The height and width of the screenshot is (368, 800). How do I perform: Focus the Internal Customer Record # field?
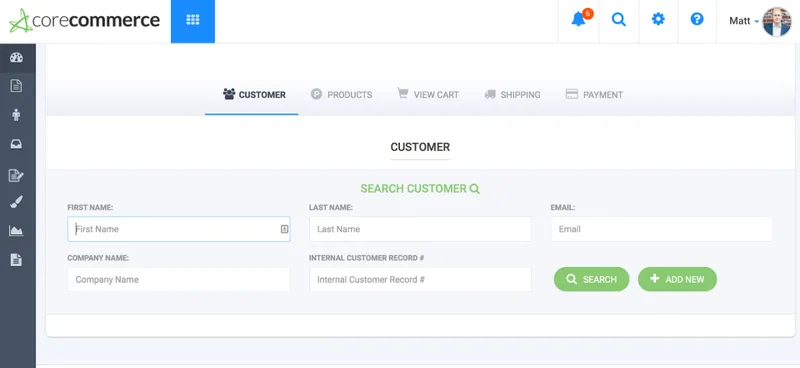pos(420,280)
